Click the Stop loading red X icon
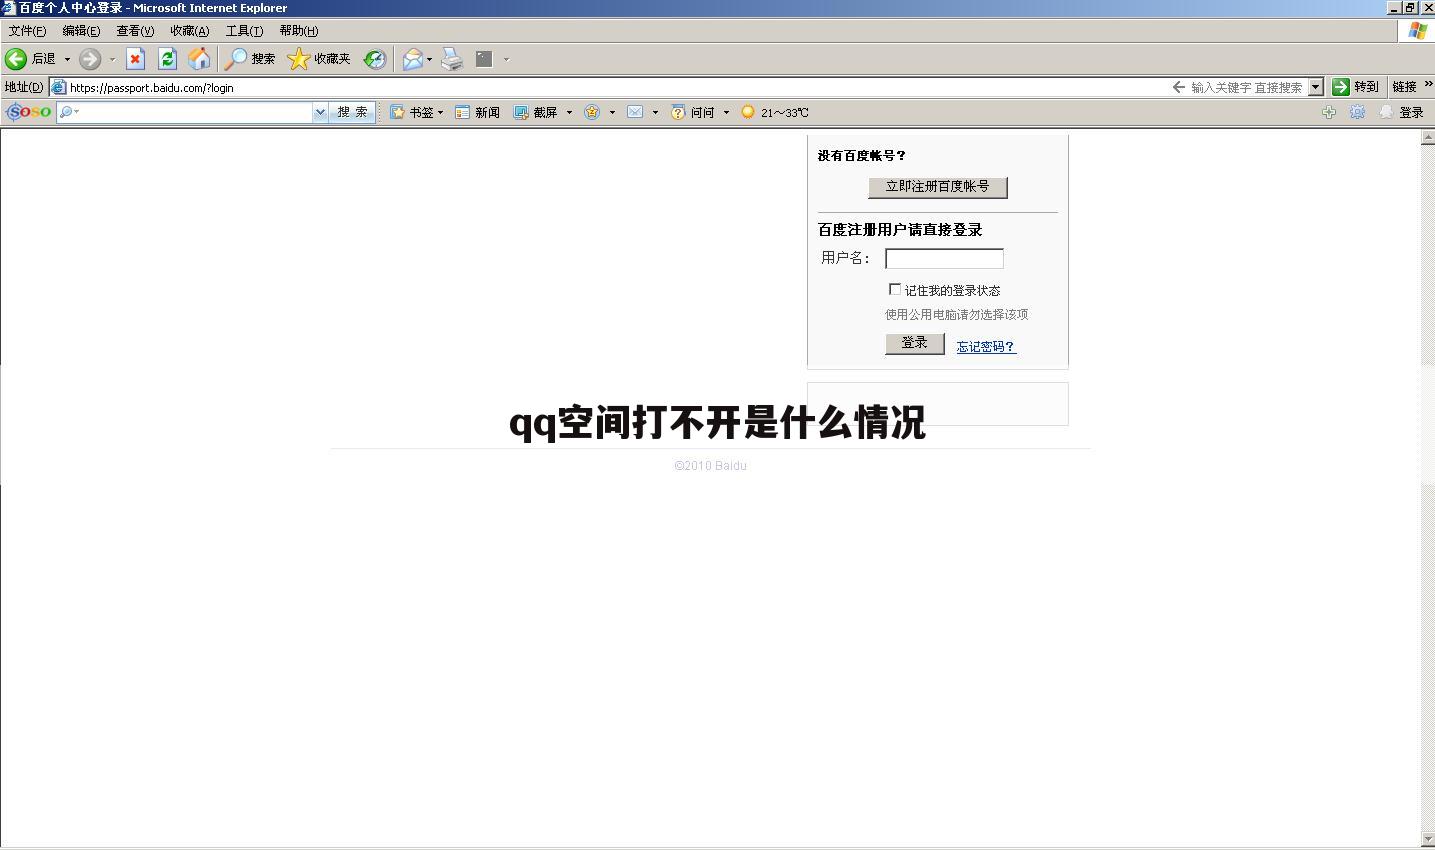The height and width of the screenshot is (850, 1435). (x=135, y=59)
